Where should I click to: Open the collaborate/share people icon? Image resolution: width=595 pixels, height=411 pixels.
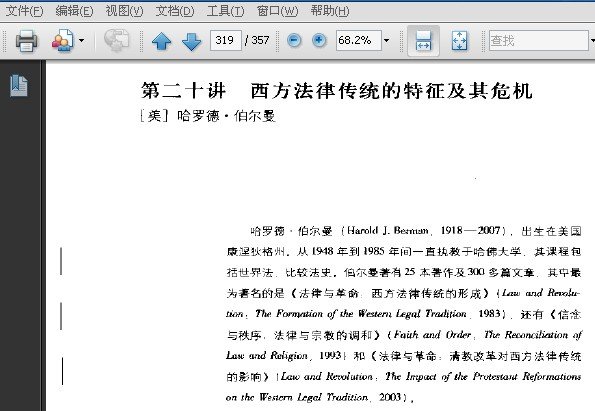click(63, 40)
